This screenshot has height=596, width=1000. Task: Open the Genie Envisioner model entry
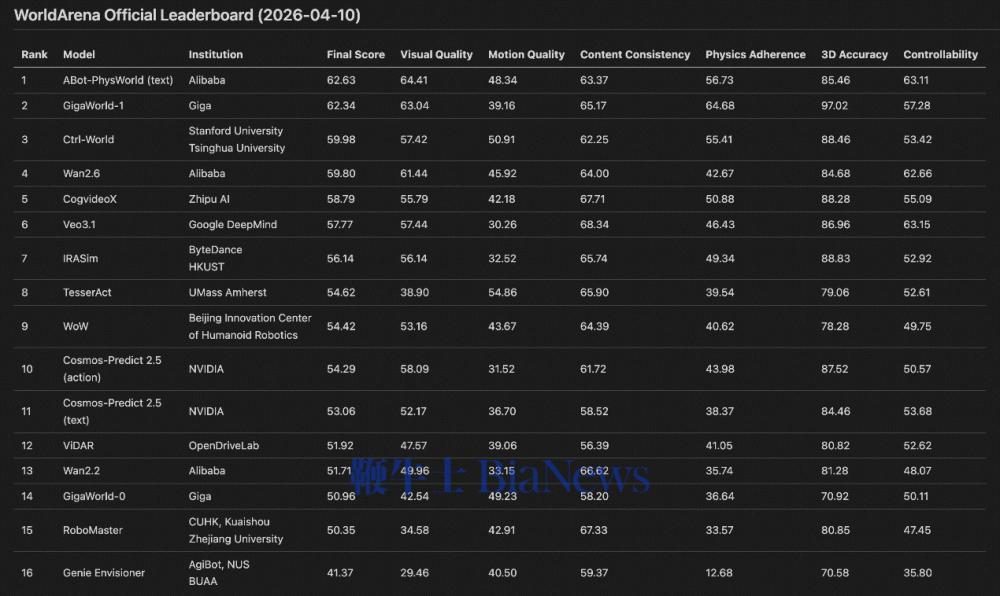point(104,572)
